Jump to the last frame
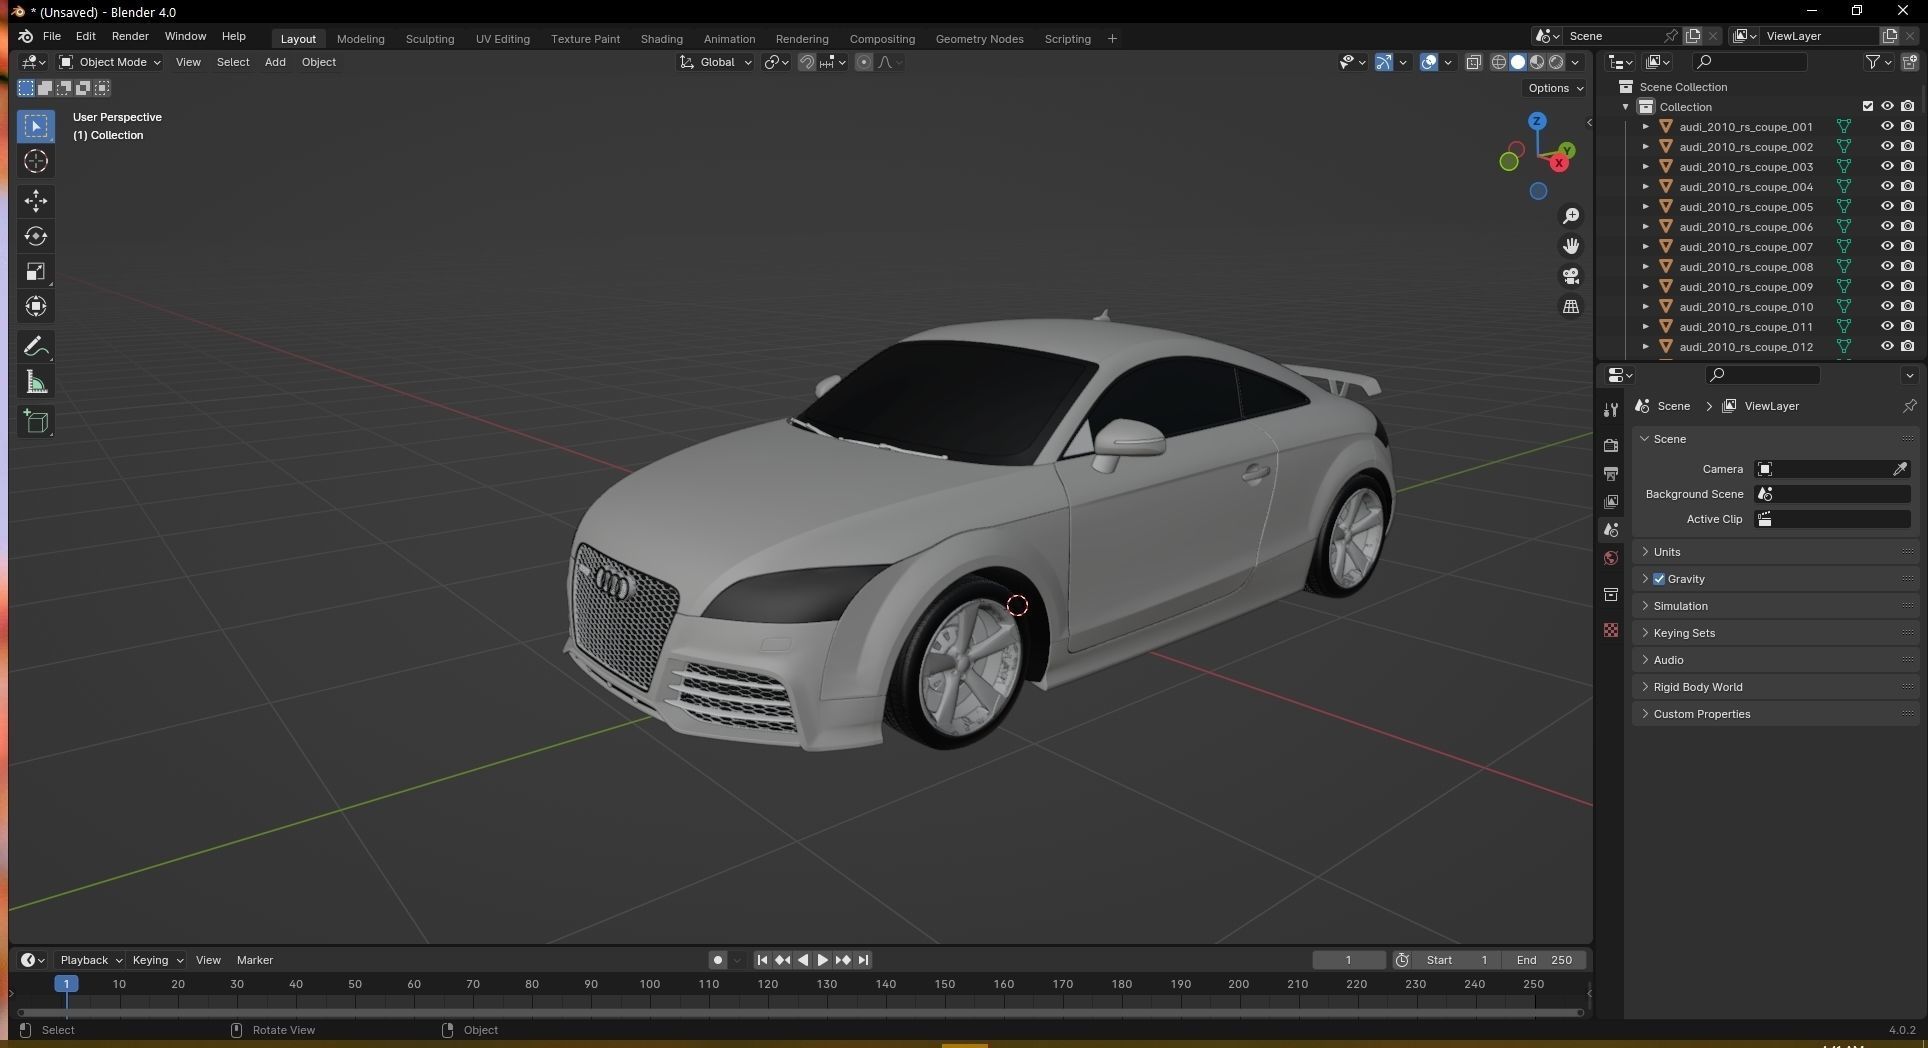This screenshot has width=1928, height=1048. (863, 960)
